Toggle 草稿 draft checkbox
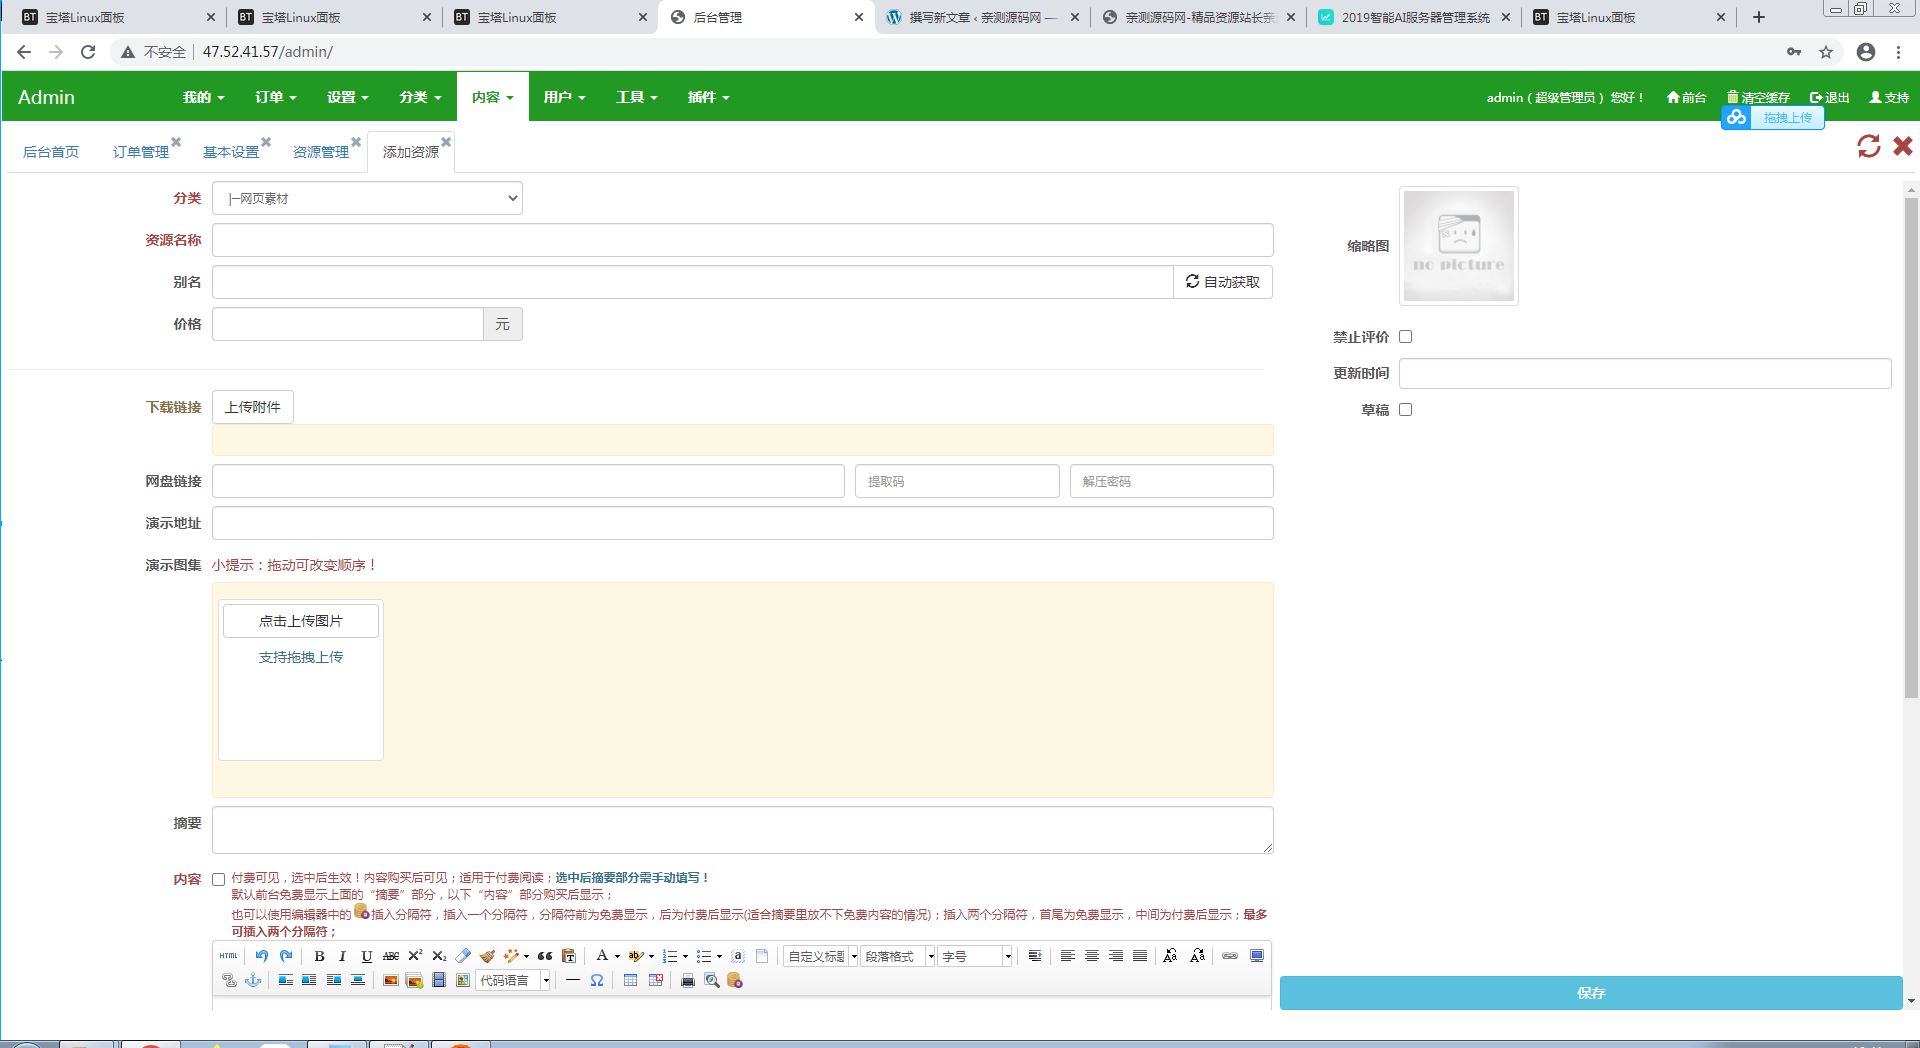Screen dimensions: 1920x1048 pyautogui.click(x=1405, y=409)
